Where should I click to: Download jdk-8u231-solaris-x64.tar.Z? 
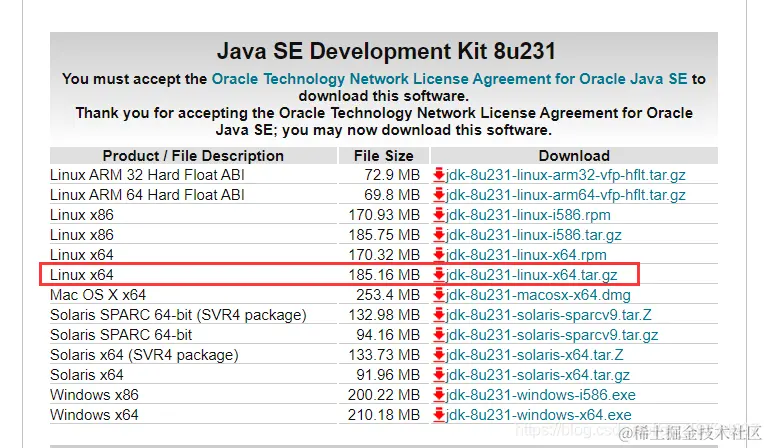pos(534,355)
